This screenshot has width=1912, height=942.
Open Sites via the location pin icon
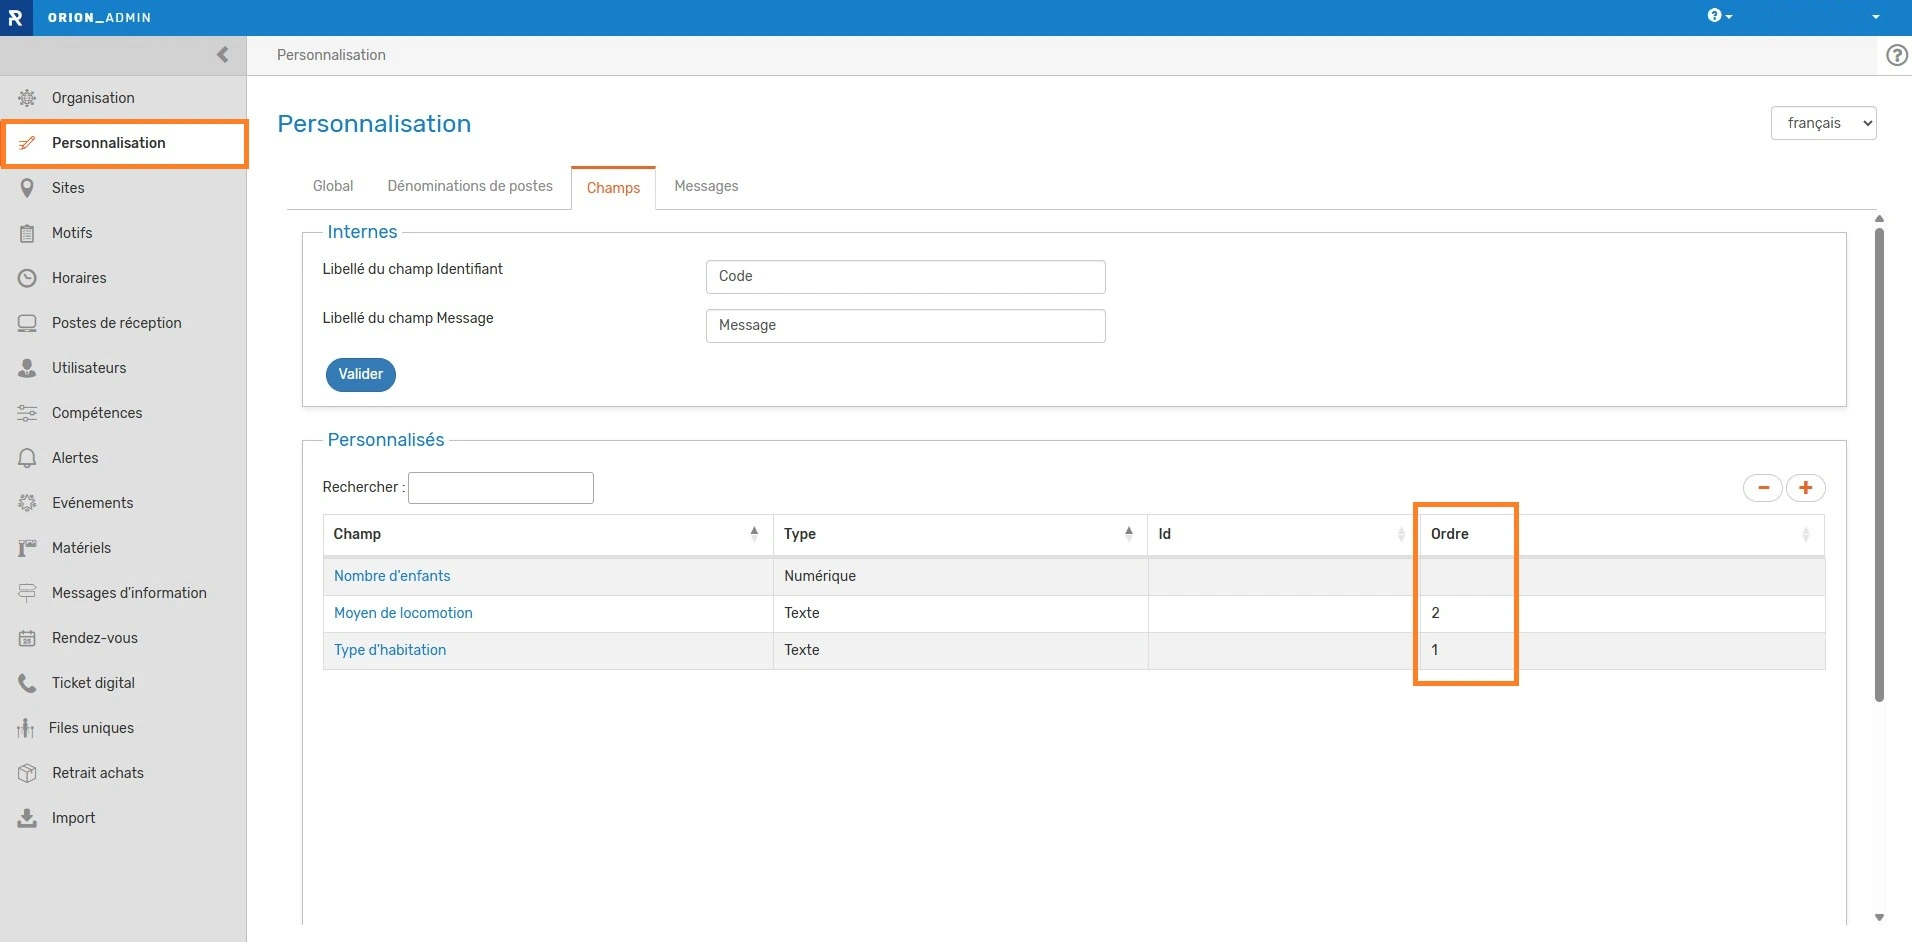click(27, 188)
